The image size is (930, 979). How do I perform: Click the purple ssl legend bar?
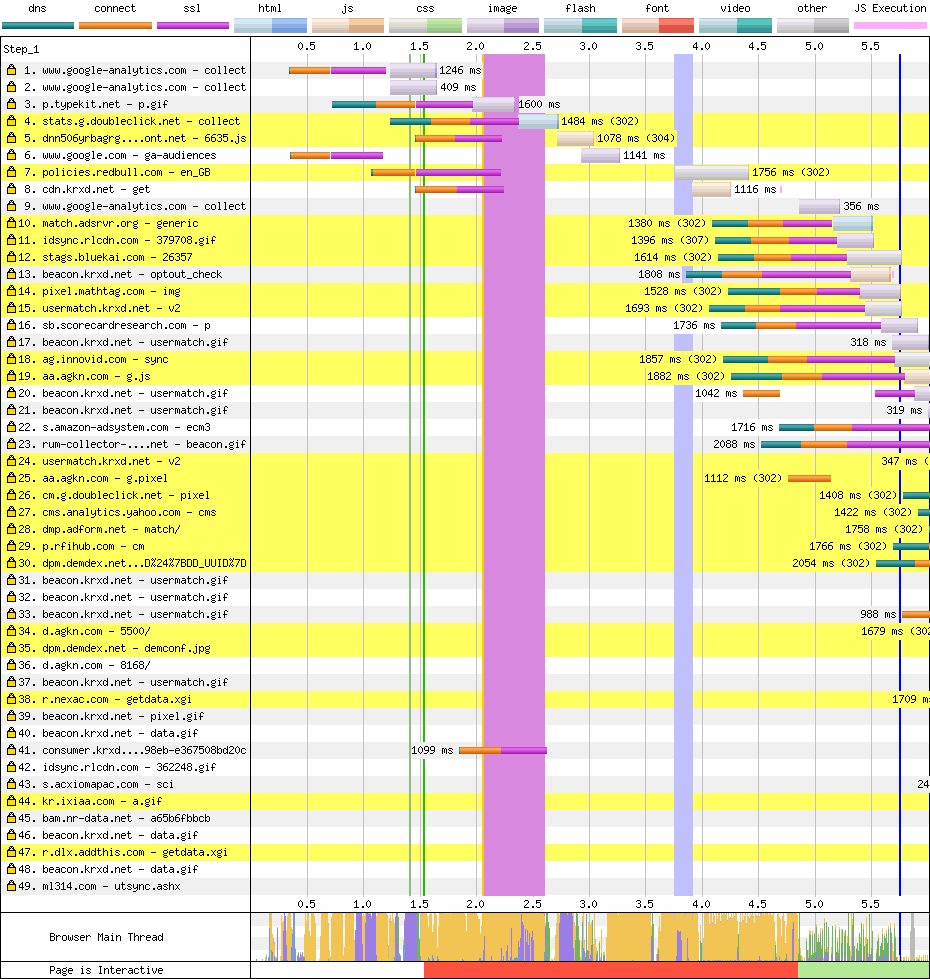pyautogui.click(x=193, y=26)
